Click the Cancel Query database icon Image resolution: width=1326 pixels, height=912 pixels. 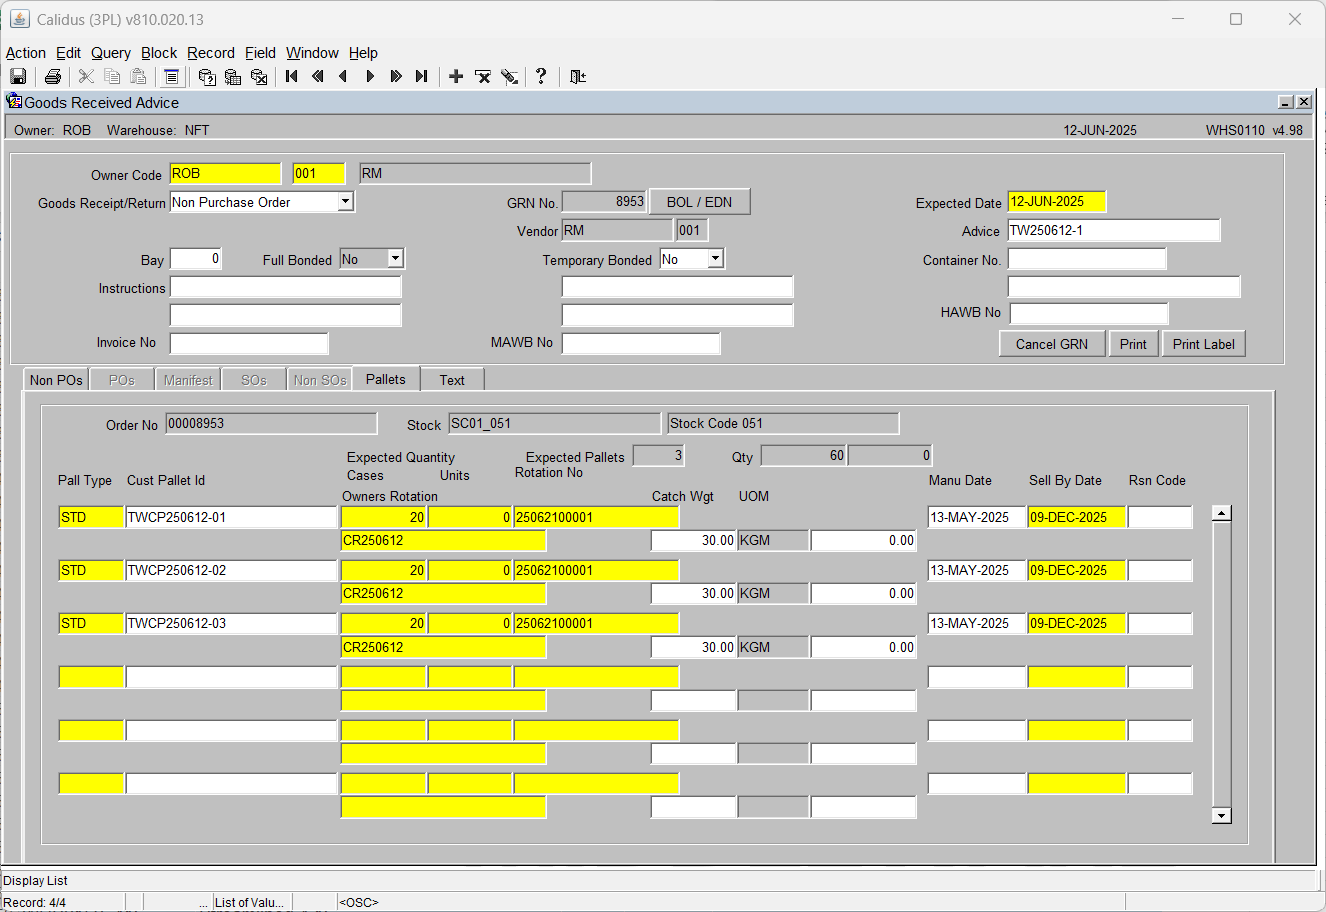click(259, 77)
